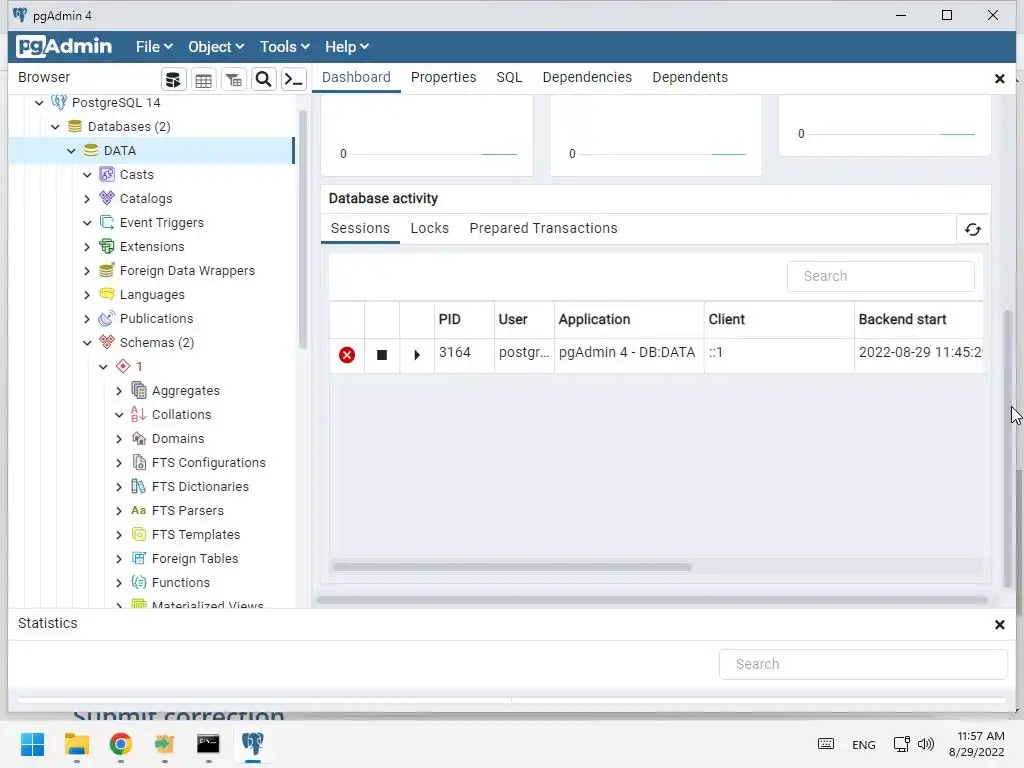This screenshot has width=1024, height=768.
Task: Open the Windows Start menu
Action: click(32, 744)
